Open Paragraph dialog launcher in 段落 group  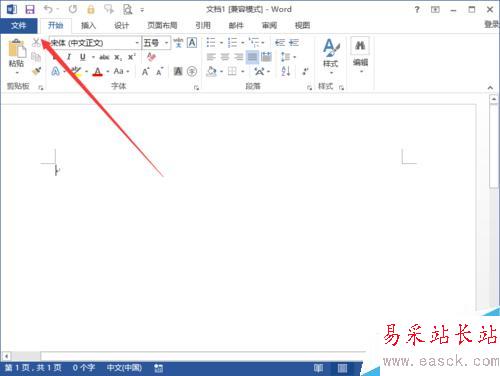tap(310, 88)
